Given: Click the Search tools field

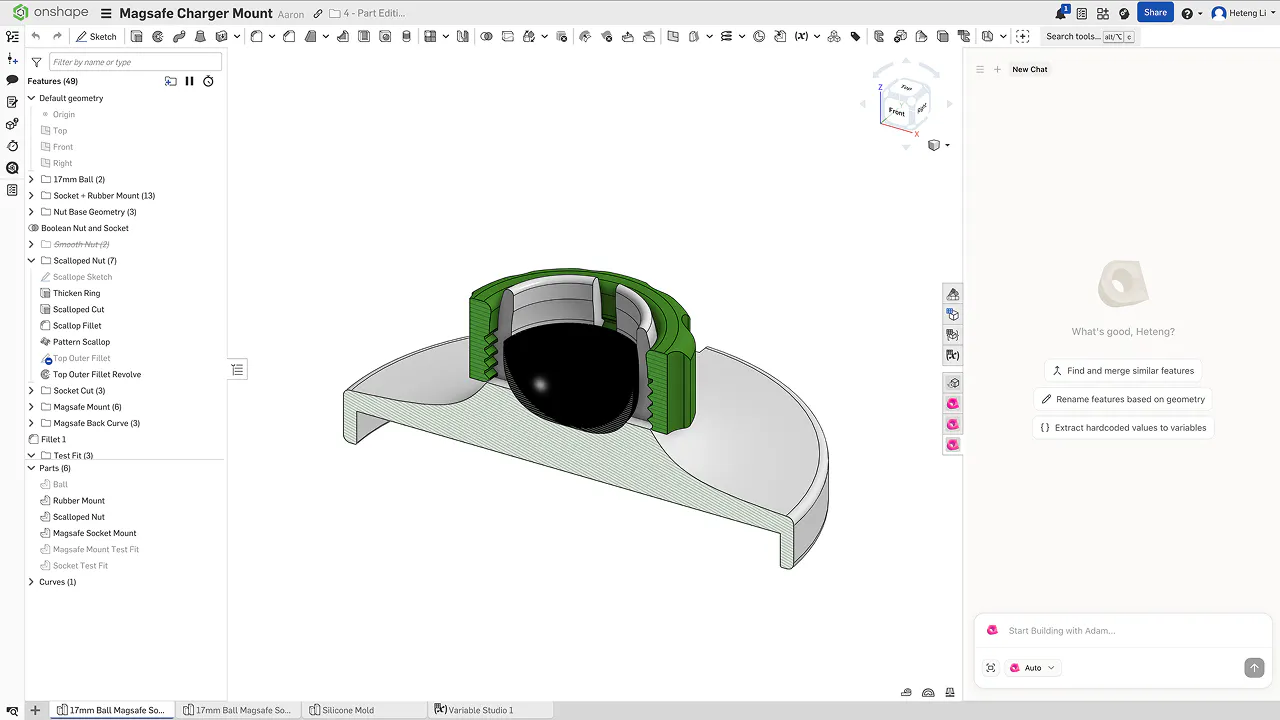Looking at the screenshot, I should 1089,36.
